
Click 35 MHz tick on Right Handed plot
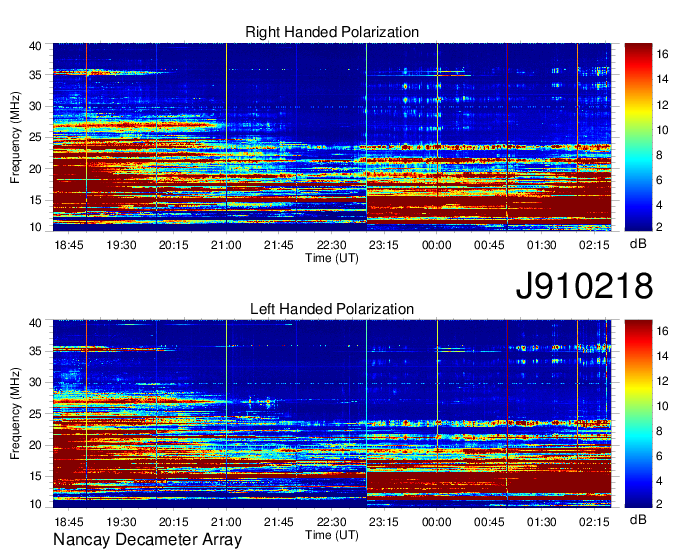pos(35,75)
